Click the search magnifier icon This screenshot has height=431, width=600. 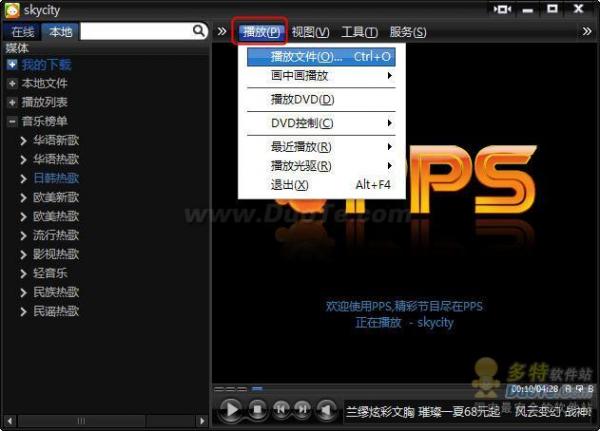199,31
